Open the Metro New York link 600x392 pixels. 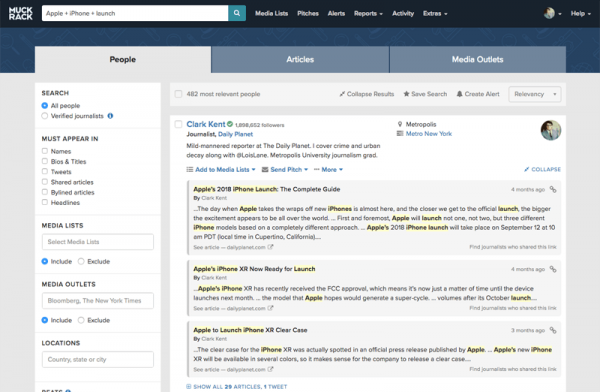tap(429, 134)
